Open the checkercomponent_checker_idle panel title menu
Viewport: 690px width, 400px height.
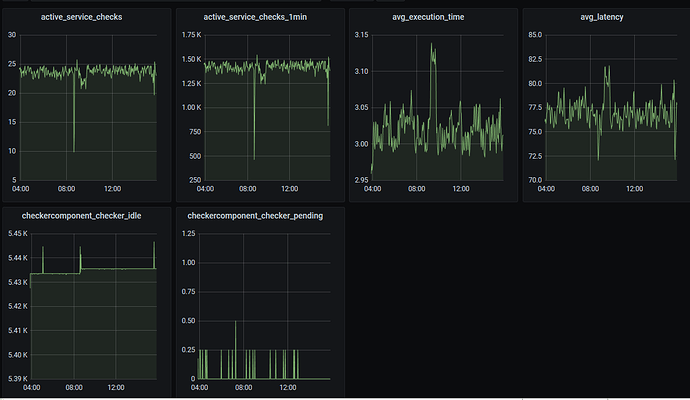[x=81, y=216]
